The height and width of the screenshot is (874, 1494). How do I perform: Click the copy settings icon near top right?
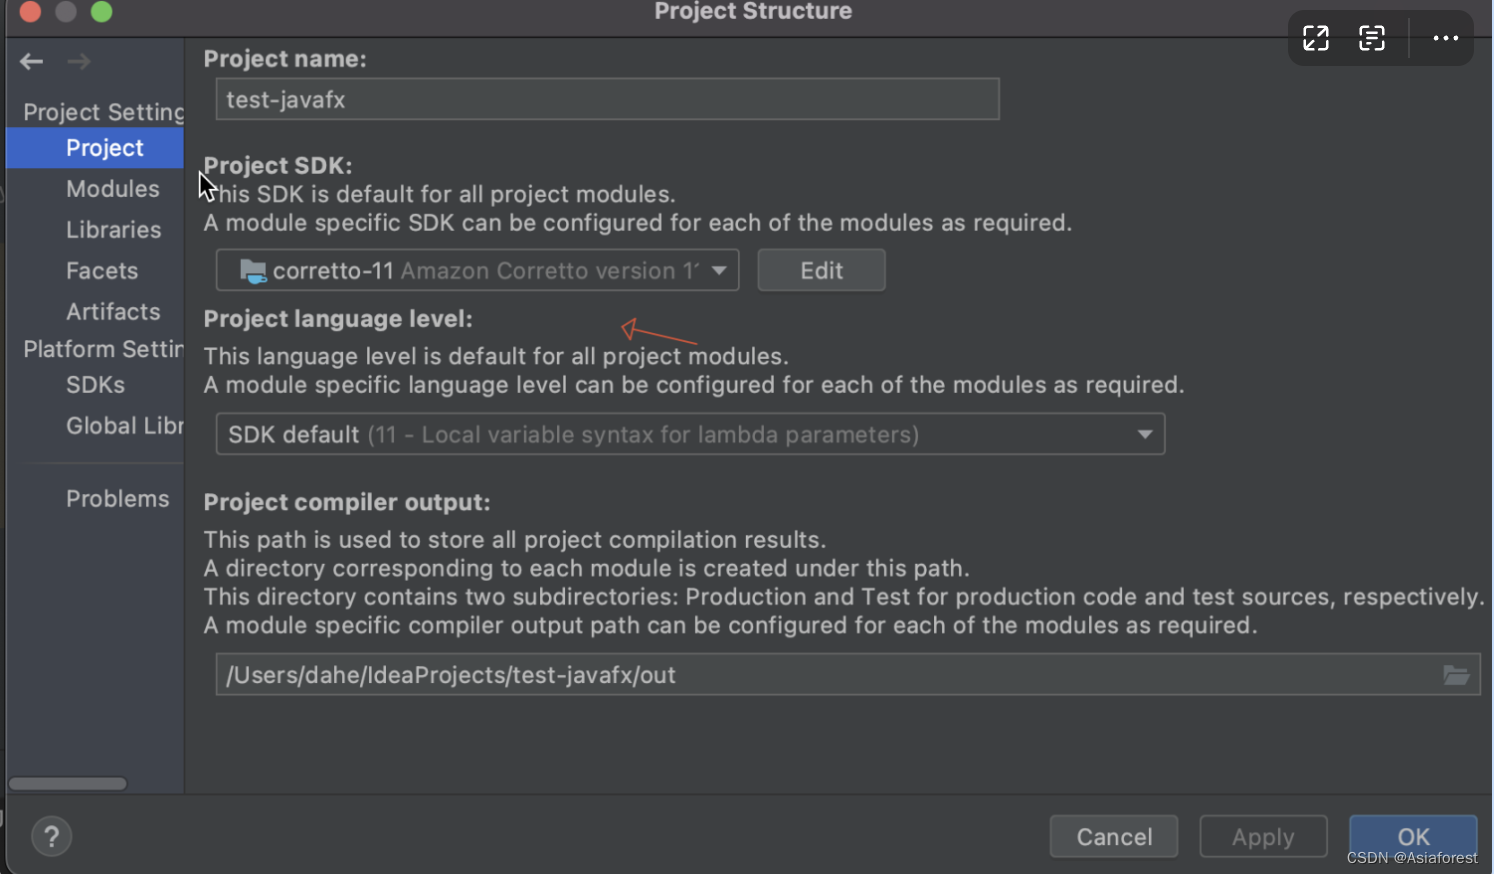coord(1371,38)
